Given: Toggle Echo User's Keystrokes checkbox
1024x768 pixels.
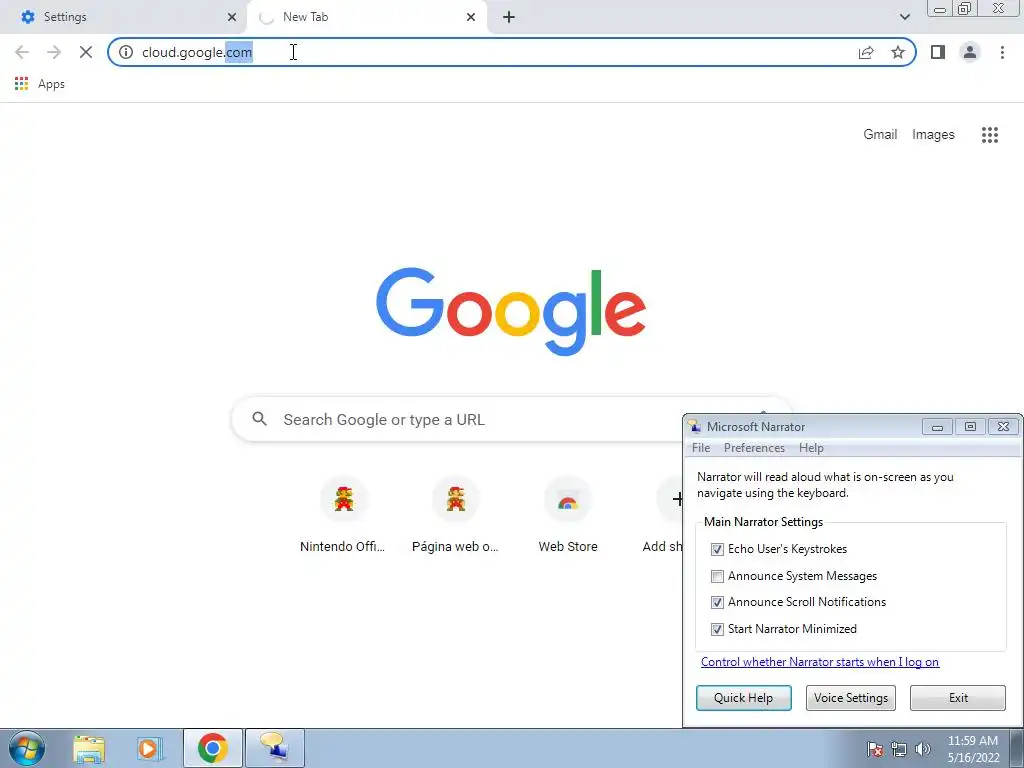Looking at the screenshot, I should point(717,549).
